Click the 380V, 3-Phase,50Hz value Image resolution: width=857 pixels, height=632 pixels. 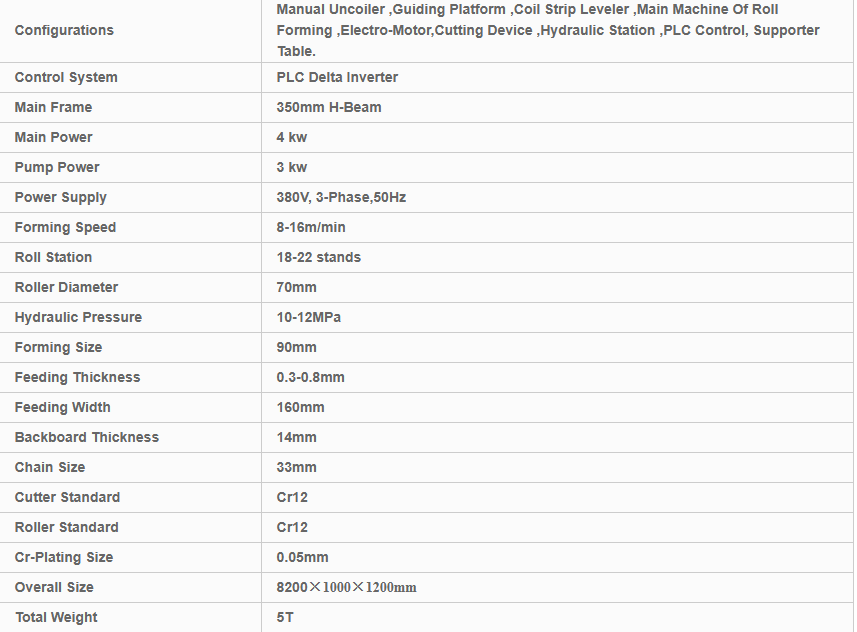pos(341,197)
